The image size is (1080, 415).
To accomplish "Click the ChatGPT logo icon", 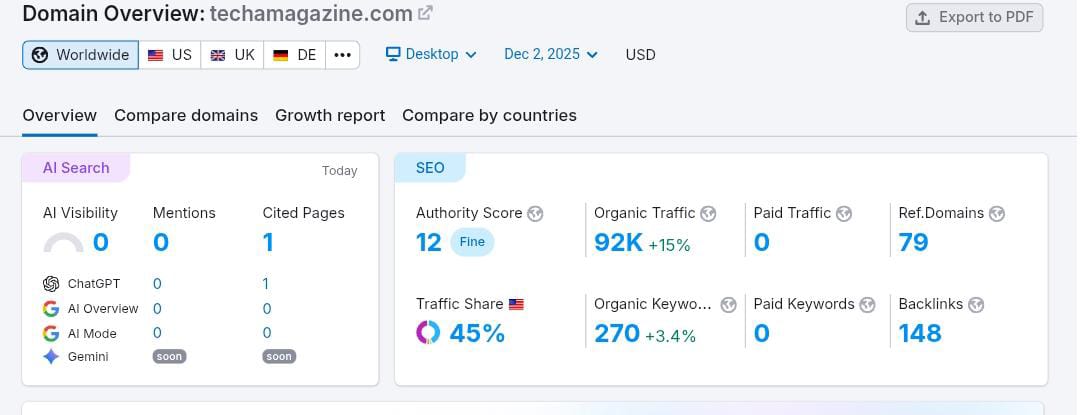I will pos(51,284).
